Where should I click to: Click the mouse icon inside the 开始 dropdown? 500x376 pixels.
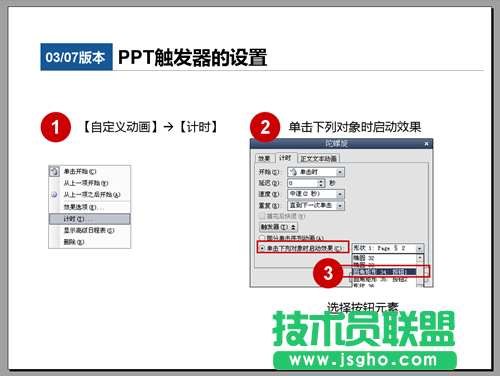click(x=293, y=172)
